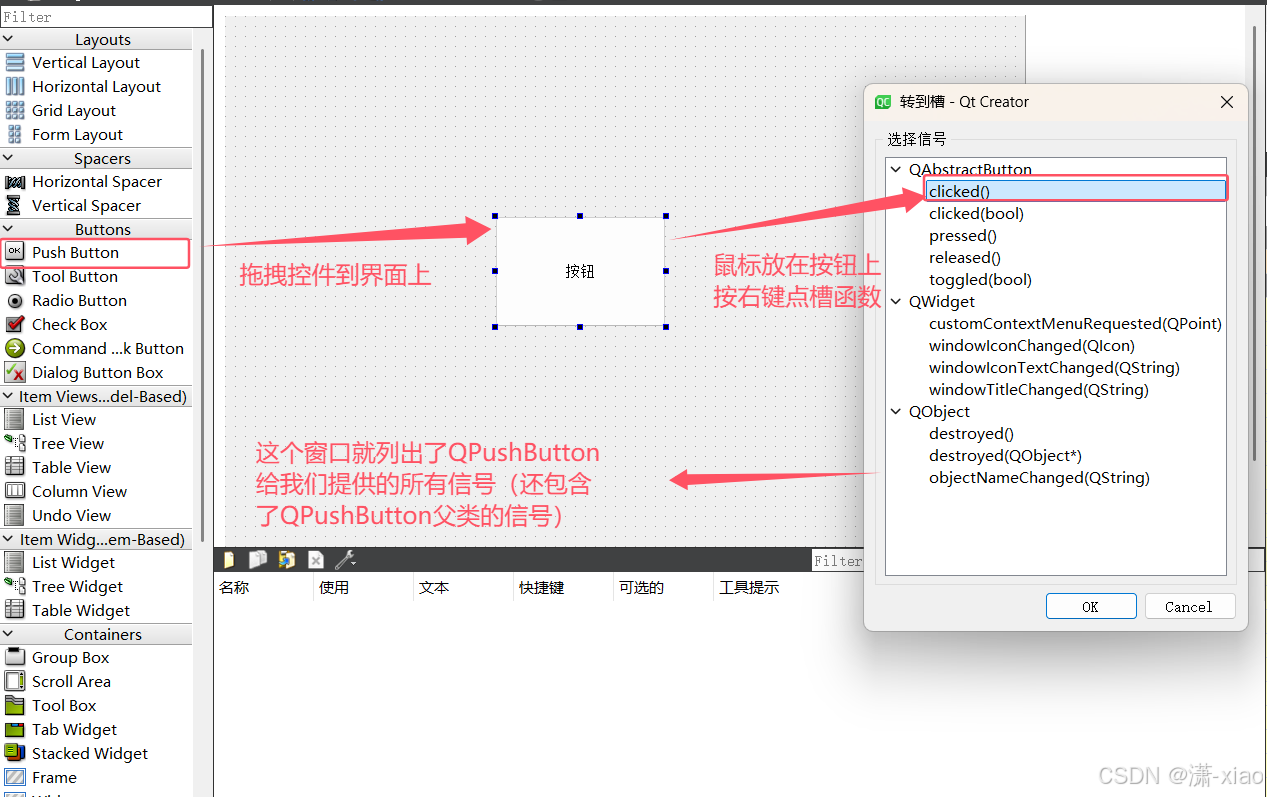This screenshot has width=1267, height=797.
Task: Select the List View widget icon
Action: [15, 419]
